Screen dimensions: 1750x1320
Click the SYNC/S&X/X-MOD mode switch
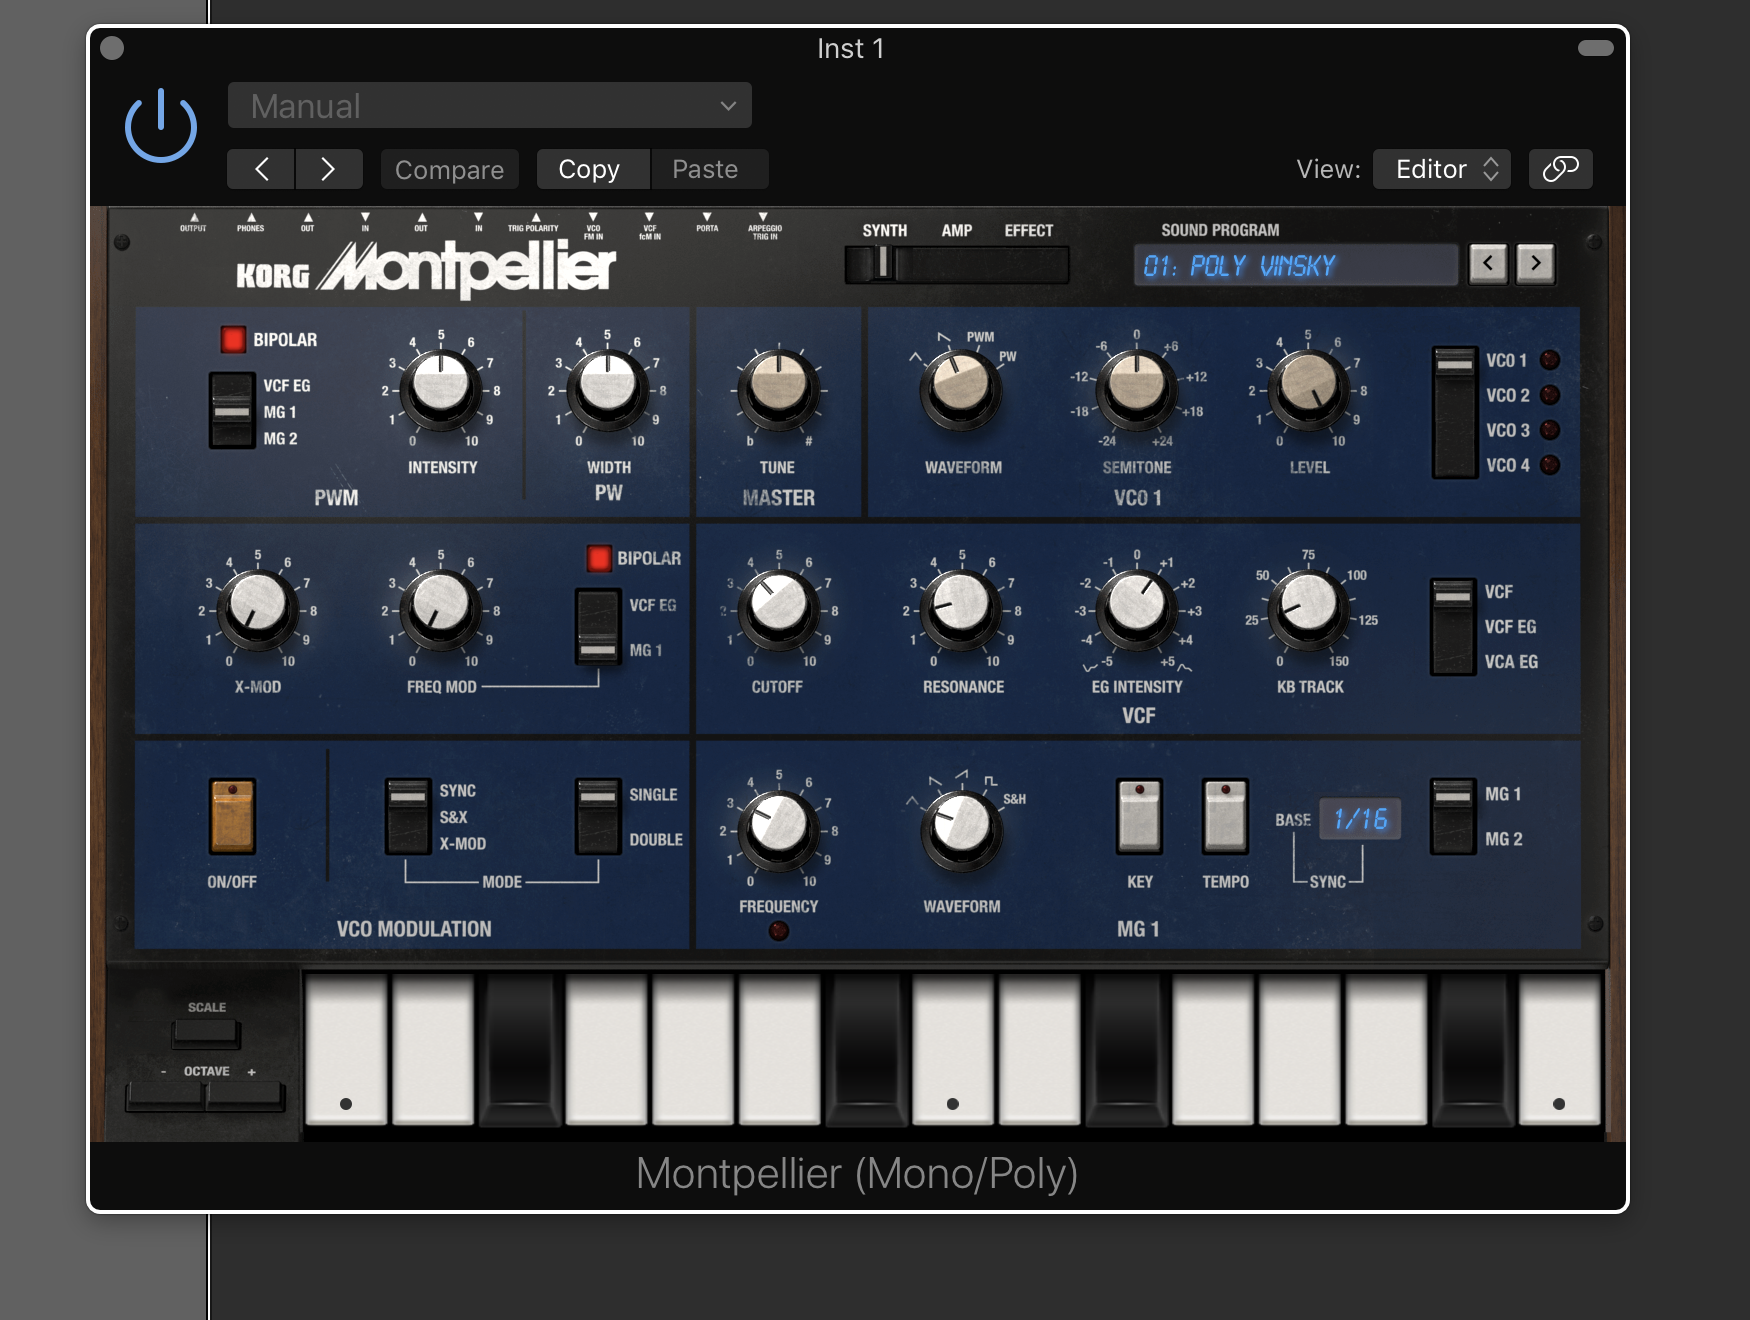point(408,817)
